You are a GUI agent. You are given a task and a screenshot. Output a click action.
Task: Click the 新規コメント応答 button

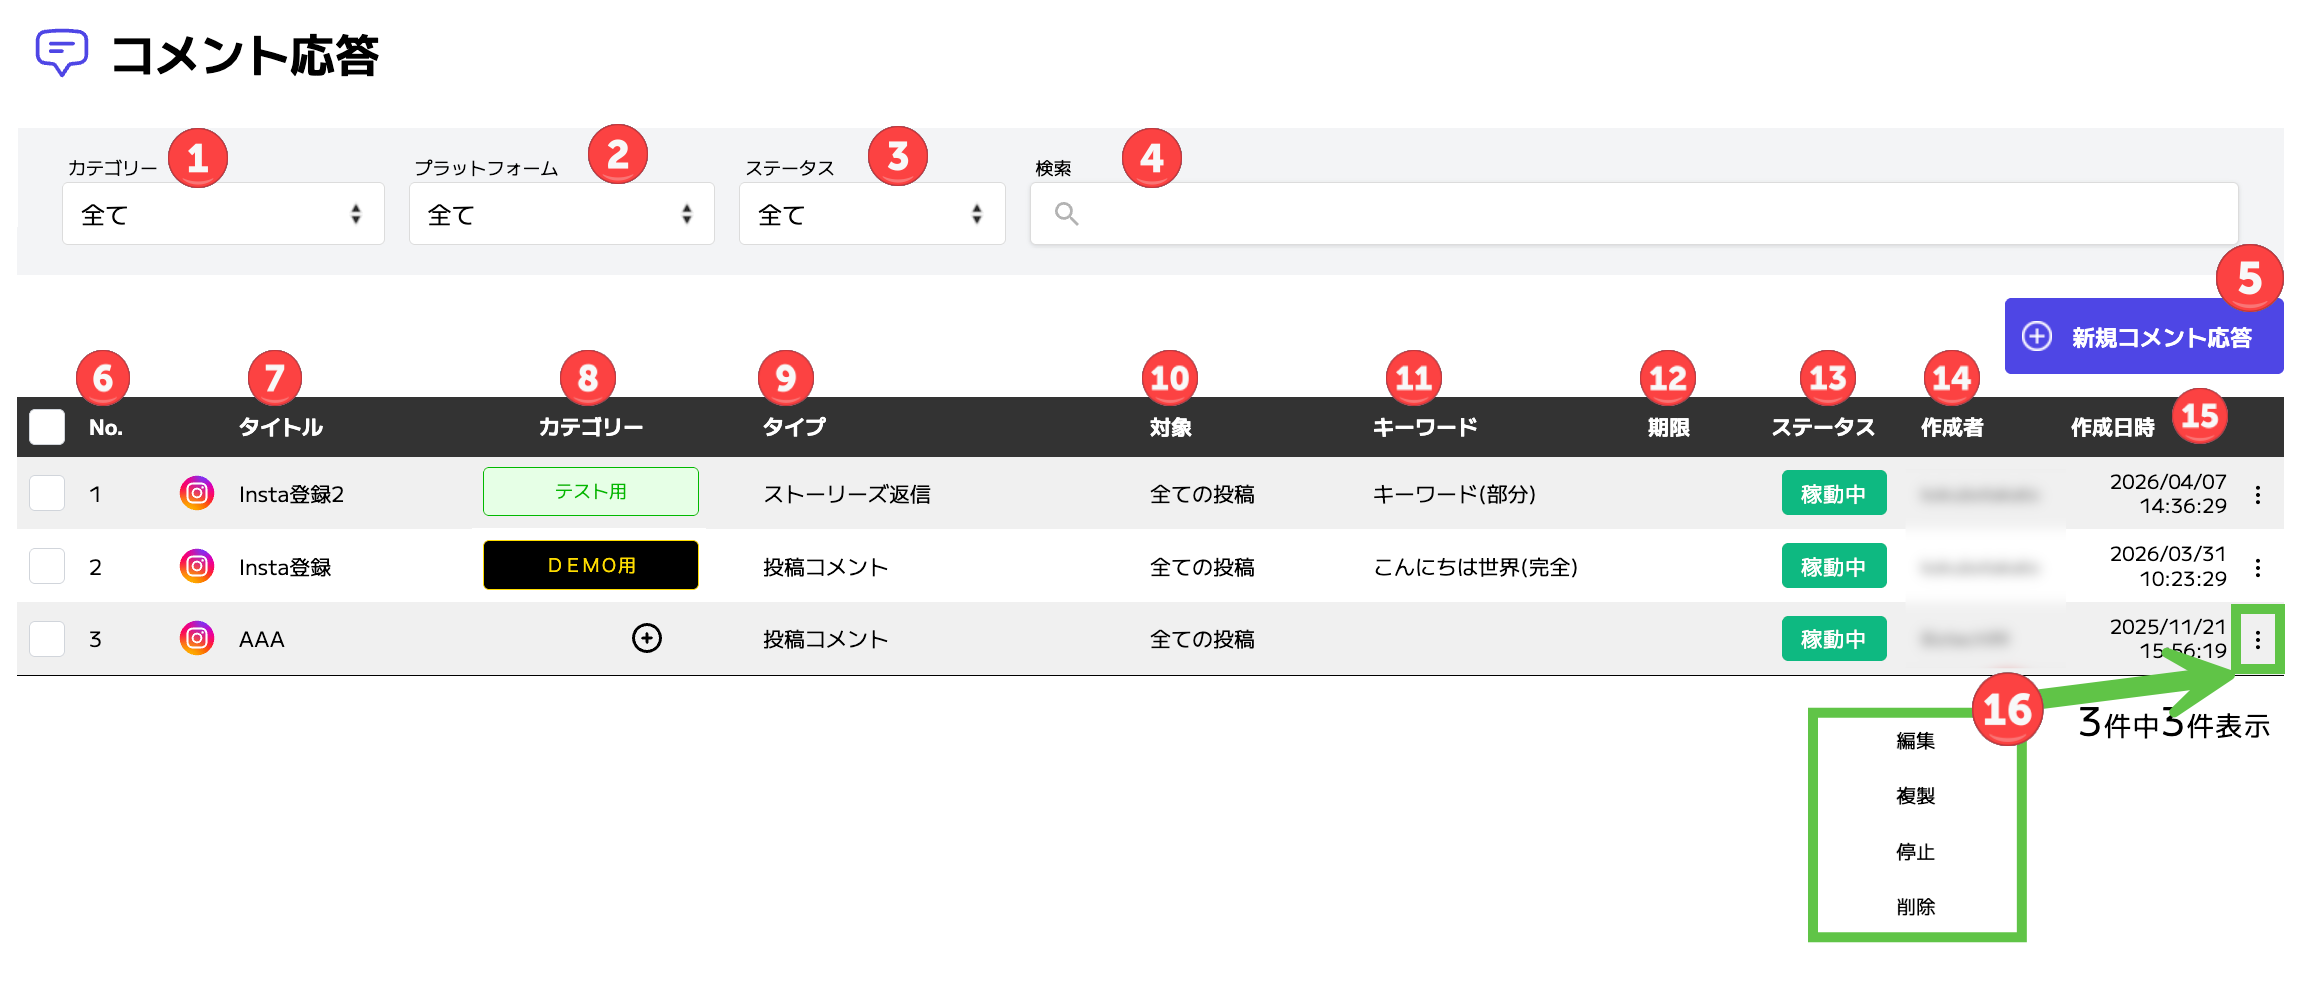pos(2144,337)
